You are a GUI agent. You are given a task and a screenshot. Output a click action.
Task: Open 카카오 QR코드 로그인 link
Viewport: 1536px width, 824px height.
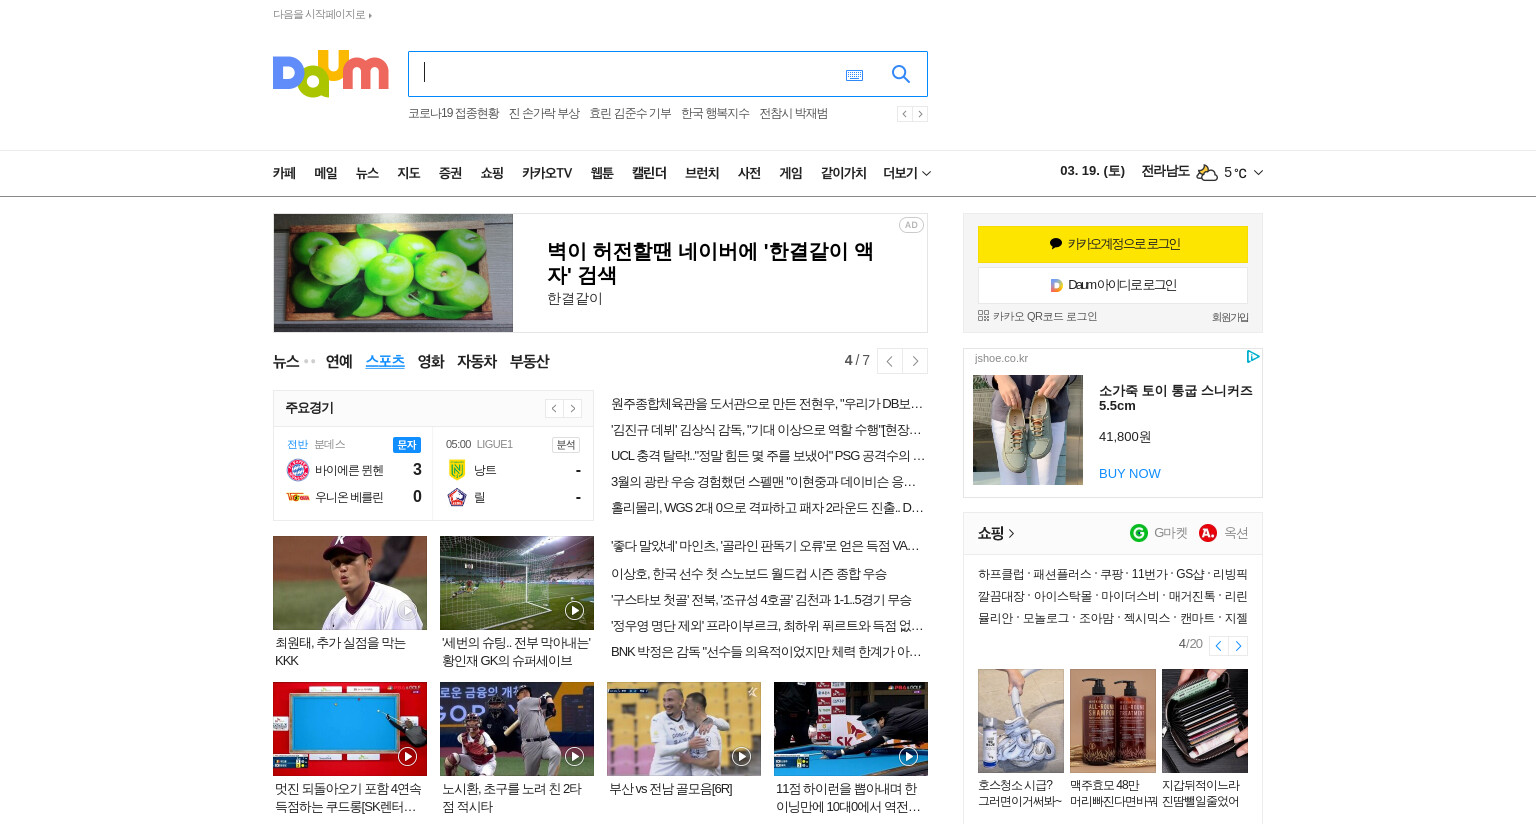click(x=1038, y=317)
